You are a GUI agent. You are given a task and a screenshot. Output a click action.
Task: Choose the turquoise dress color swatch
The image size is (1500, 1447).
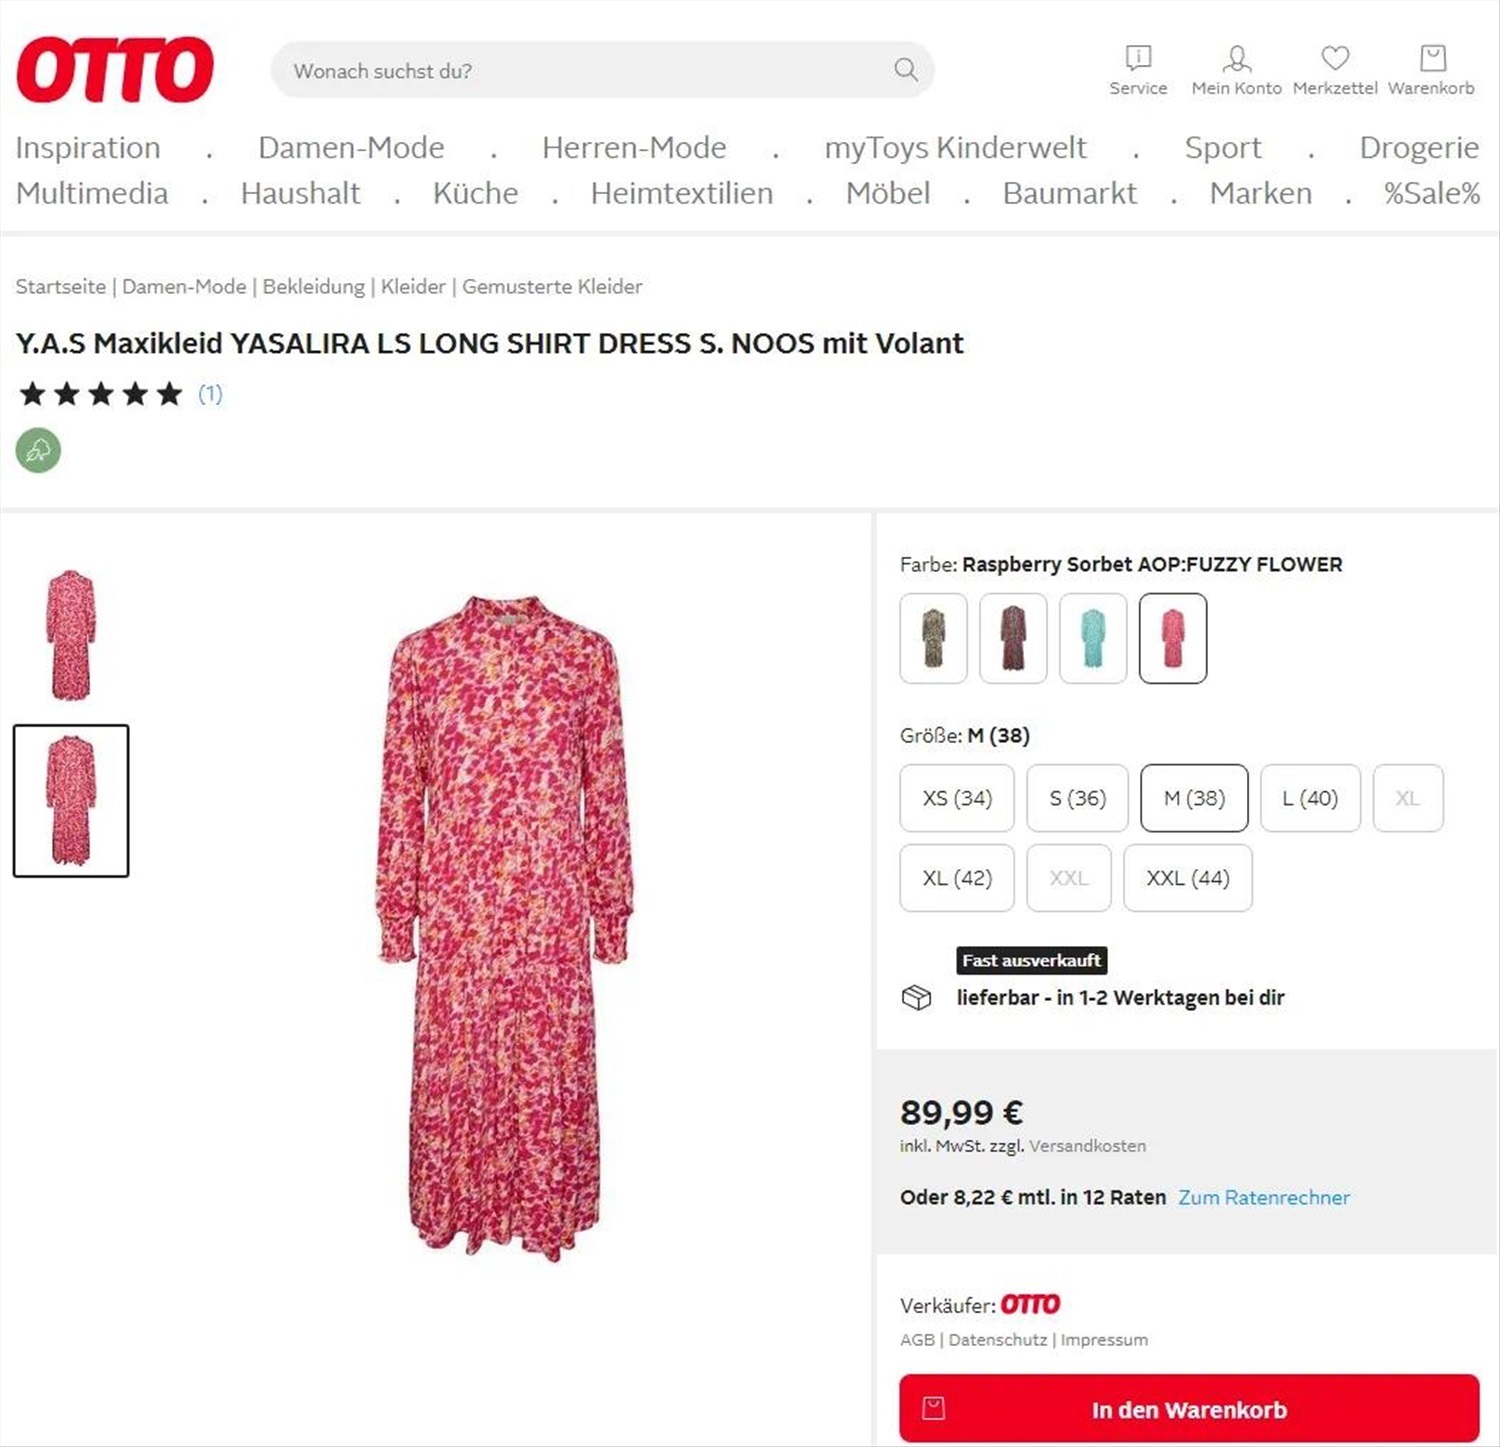click(1093, 638)
